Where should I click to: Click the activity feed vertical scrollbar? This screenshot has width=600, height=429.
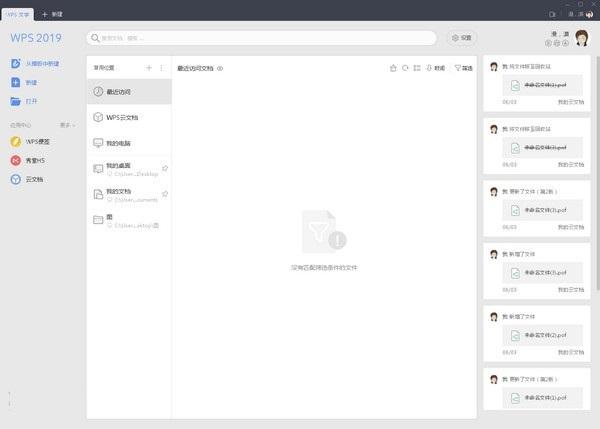point(598,172)
